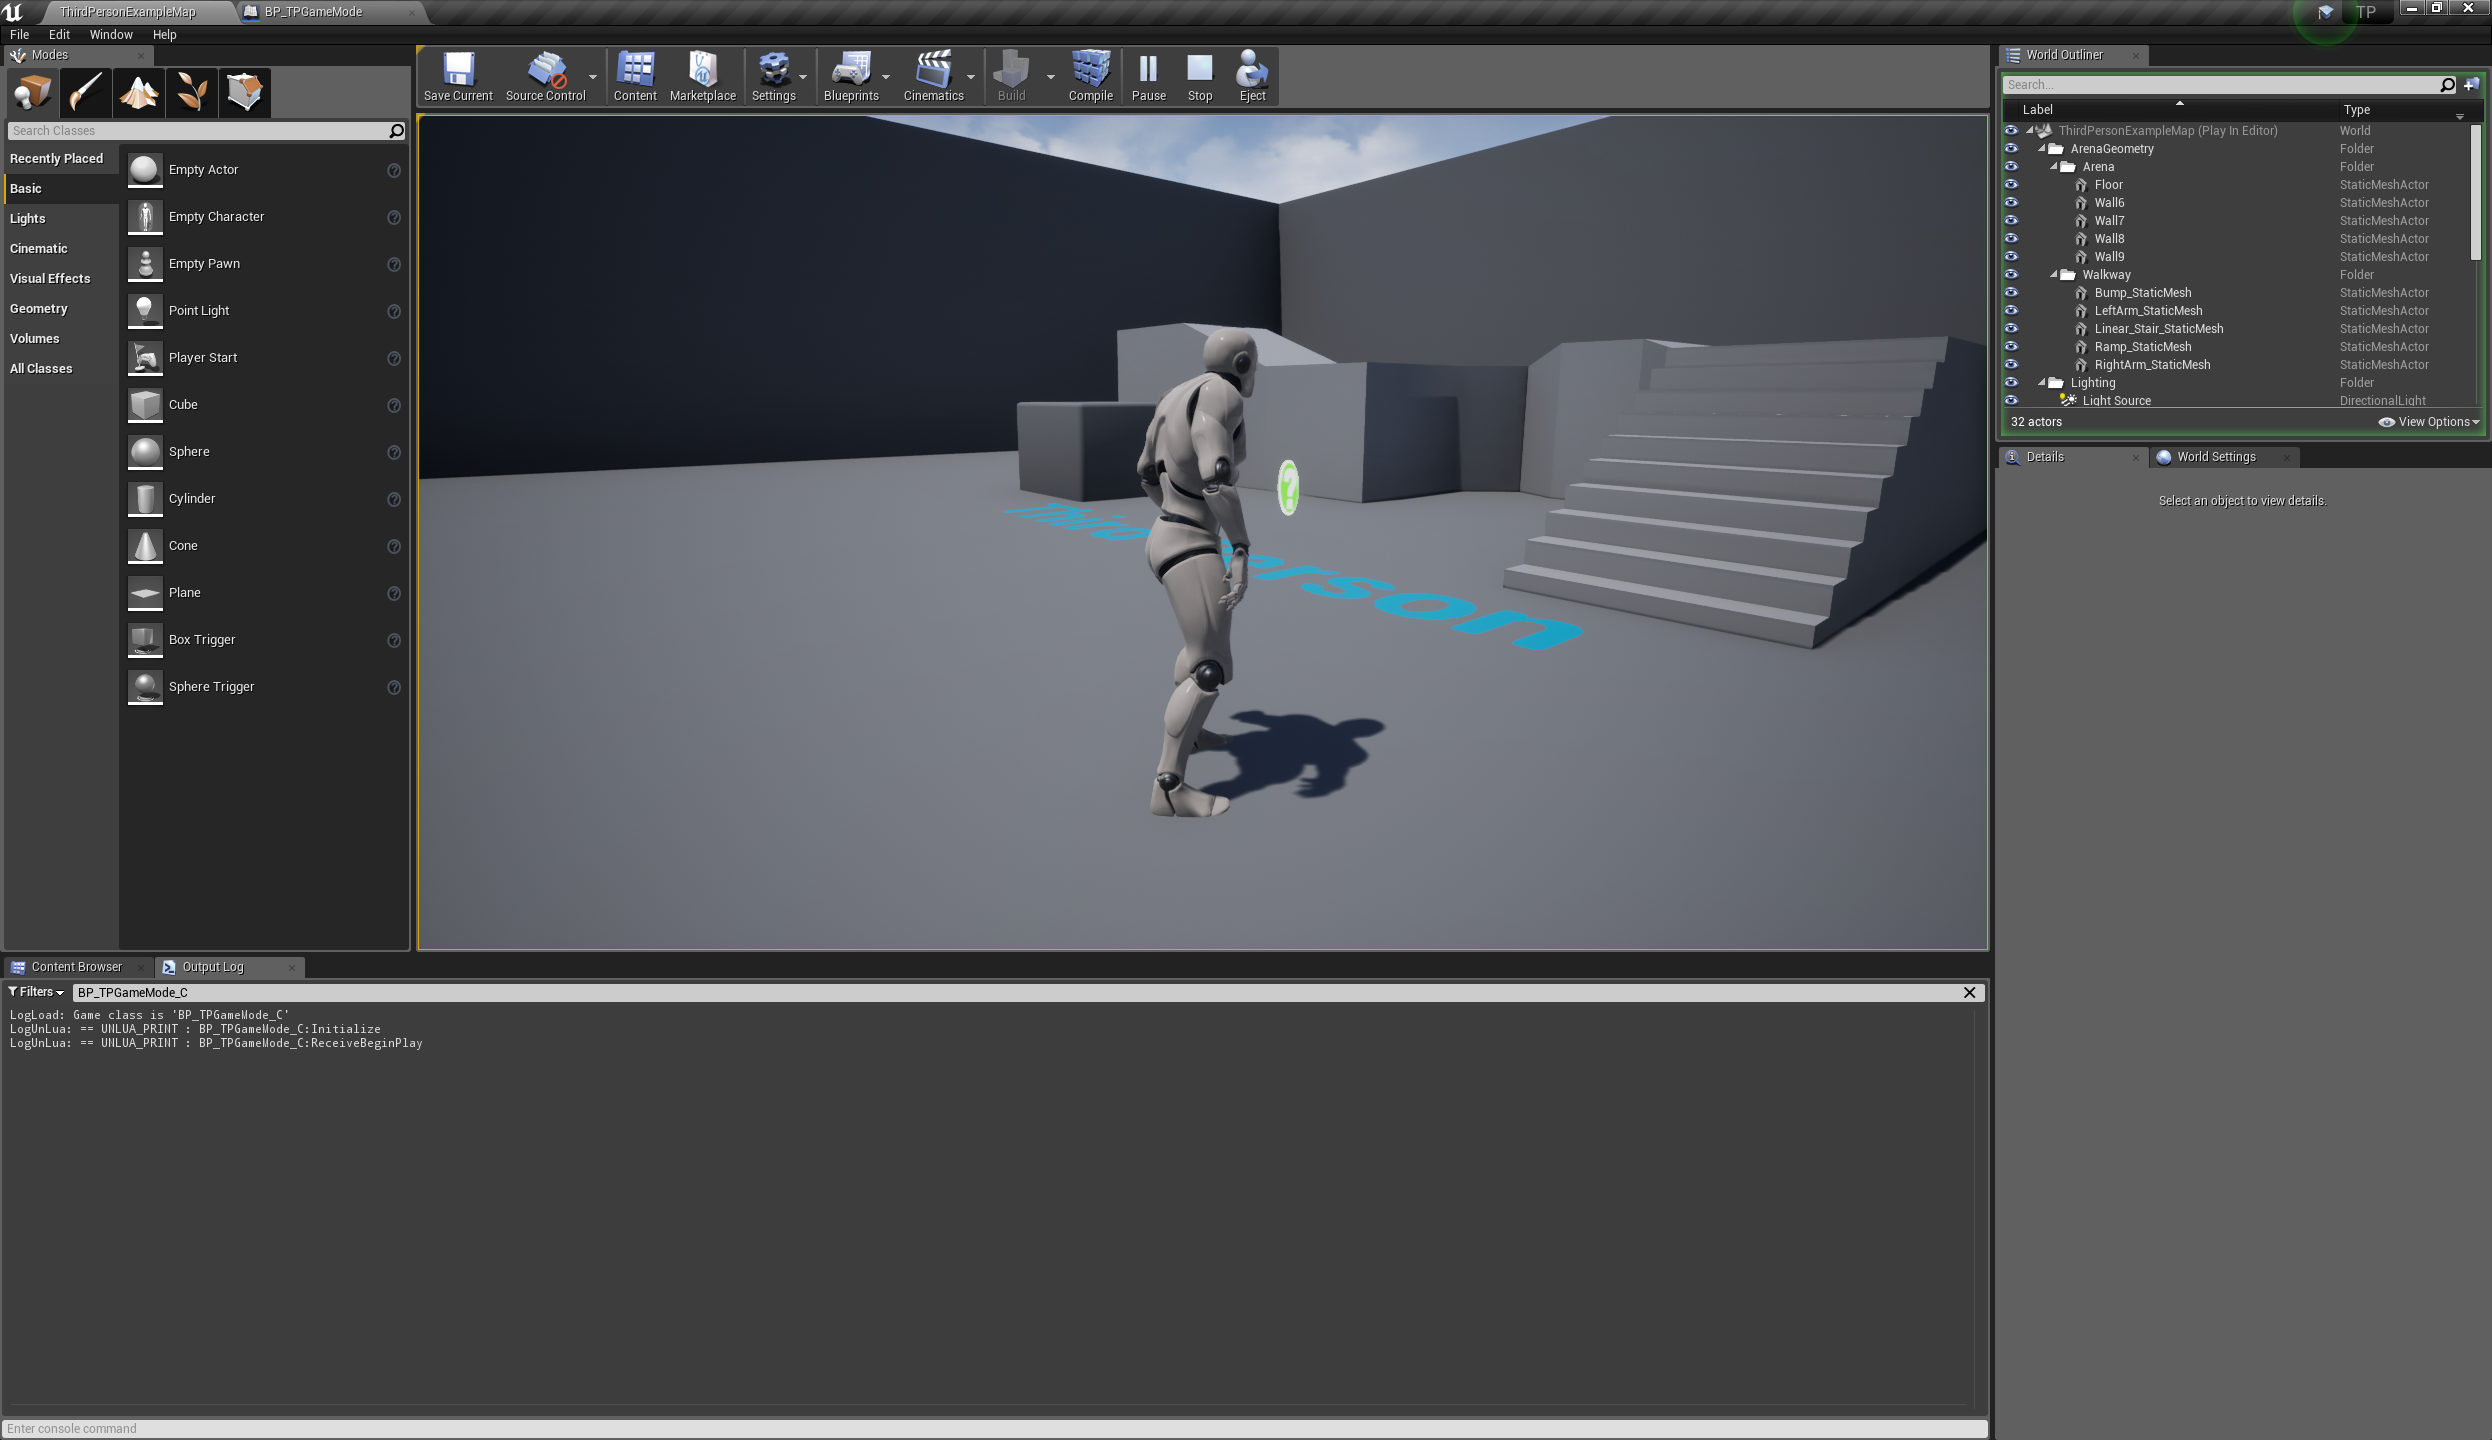Clear the Output Log filter text

coord(1969,992)
